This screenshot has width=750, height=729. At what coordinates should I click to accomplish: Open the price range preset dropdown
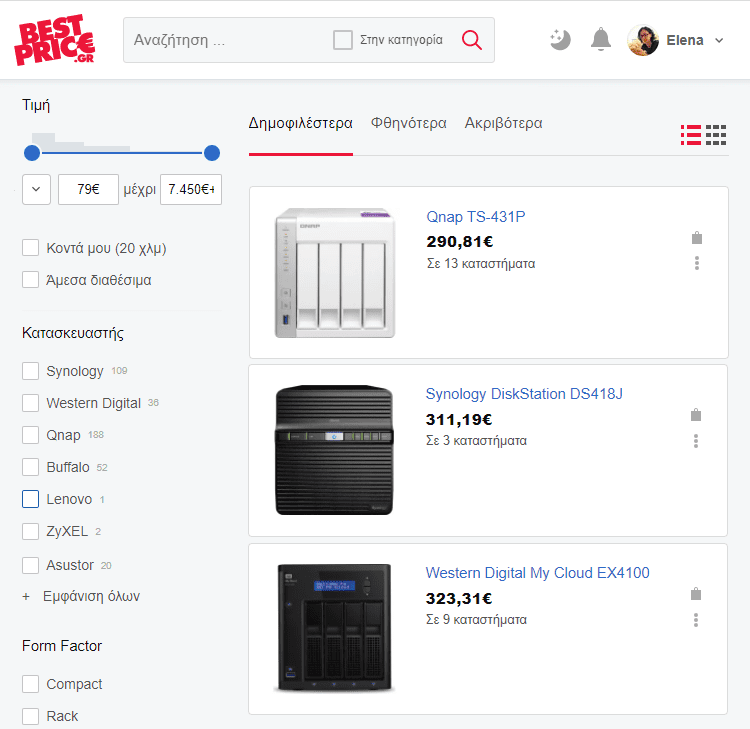pyautogui.click(x=36, y=189)
